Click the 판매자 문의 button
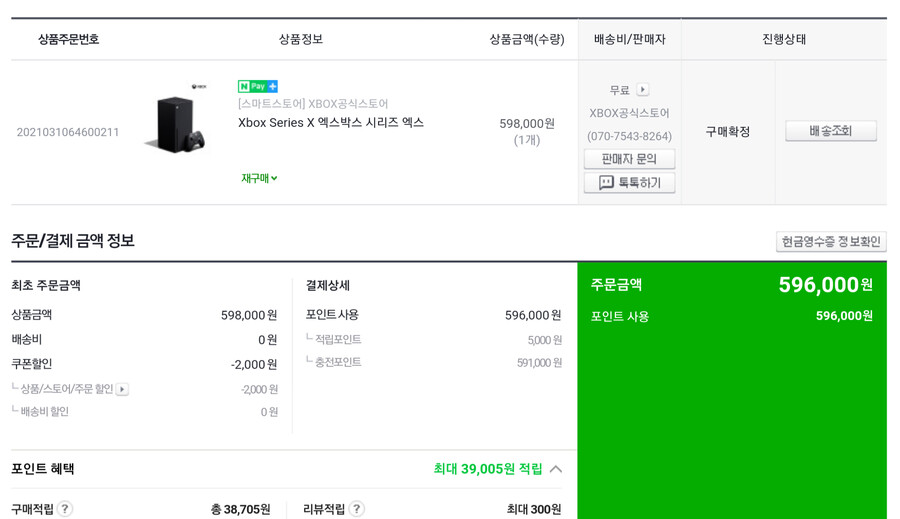The width and height of the screenshot is (900, 519). click(x=629, y=159)
